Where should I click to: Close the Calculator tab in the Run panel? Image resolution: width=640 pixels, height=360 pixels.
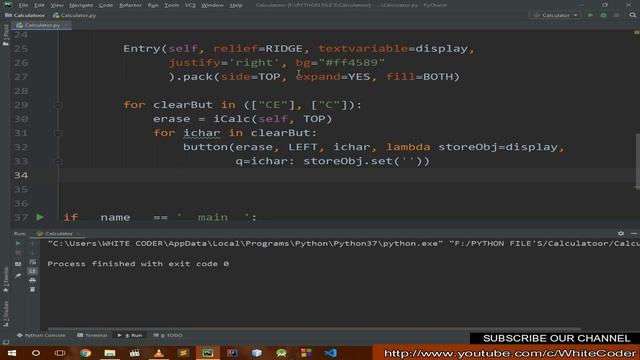tap(78, 233)
